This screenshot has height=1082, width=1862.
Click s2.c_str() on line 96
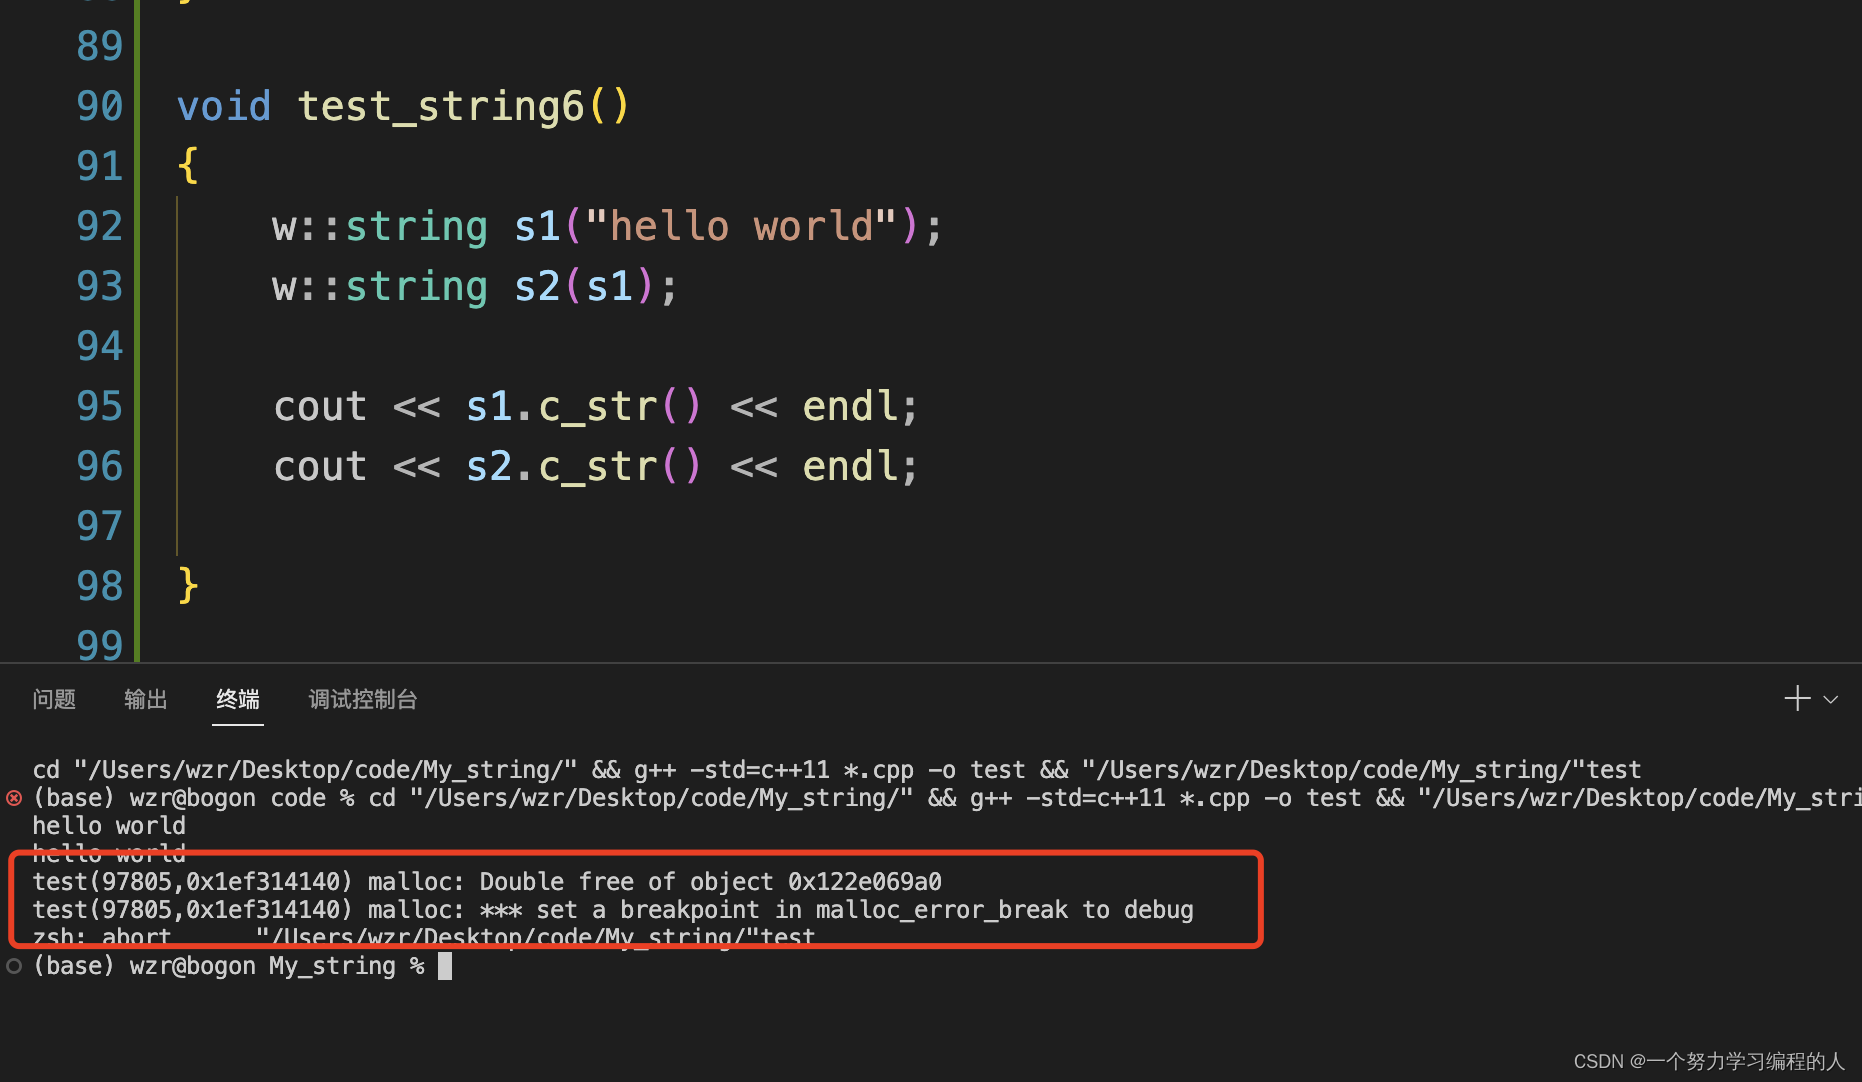pyautogui.click(x=585, y=466)
